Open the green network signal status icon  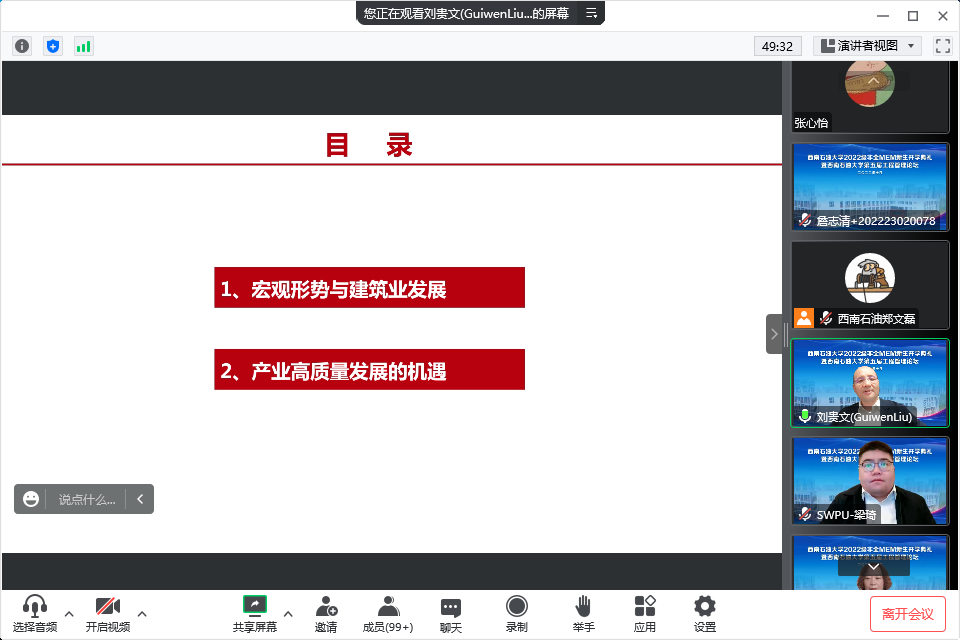[x=83, y=46]
